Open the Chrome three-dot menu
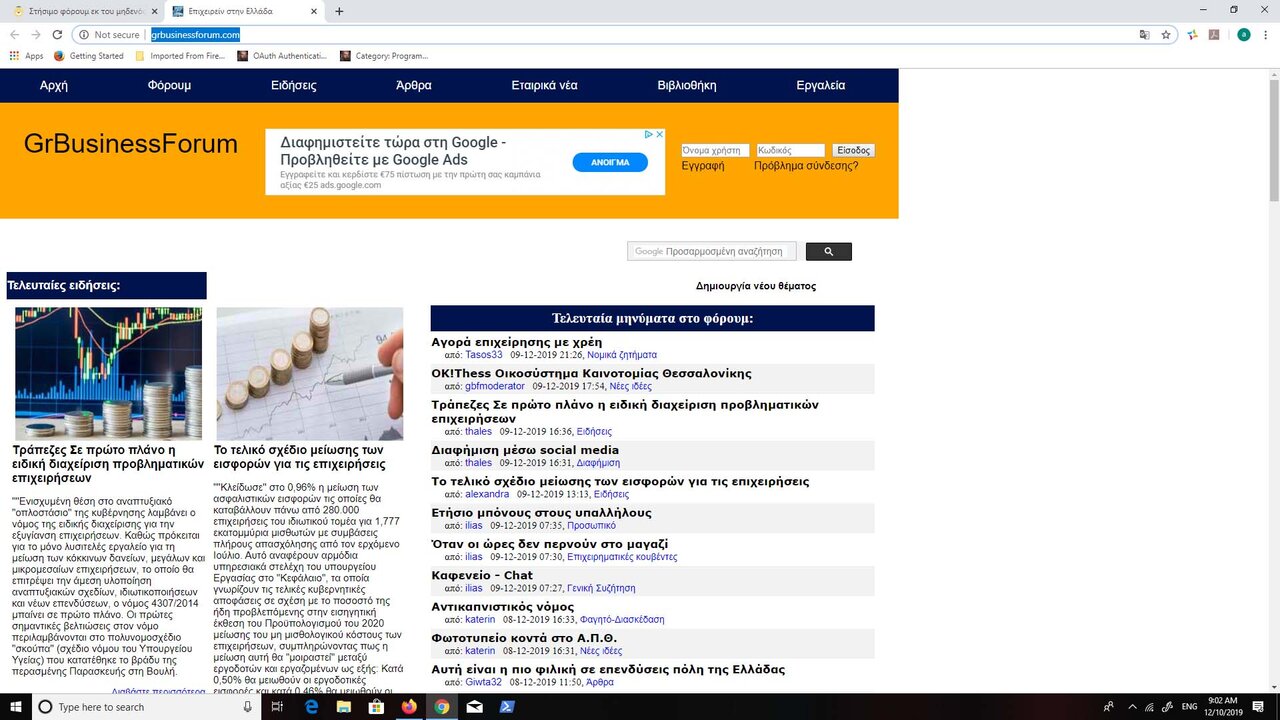Screen dimensions: 1280x720 [1266, 35]
